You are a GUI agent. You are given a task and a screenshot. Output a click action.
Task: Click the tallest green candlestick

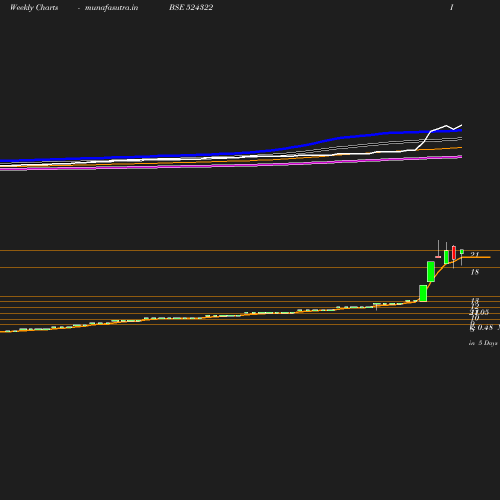tap(431, 271)
